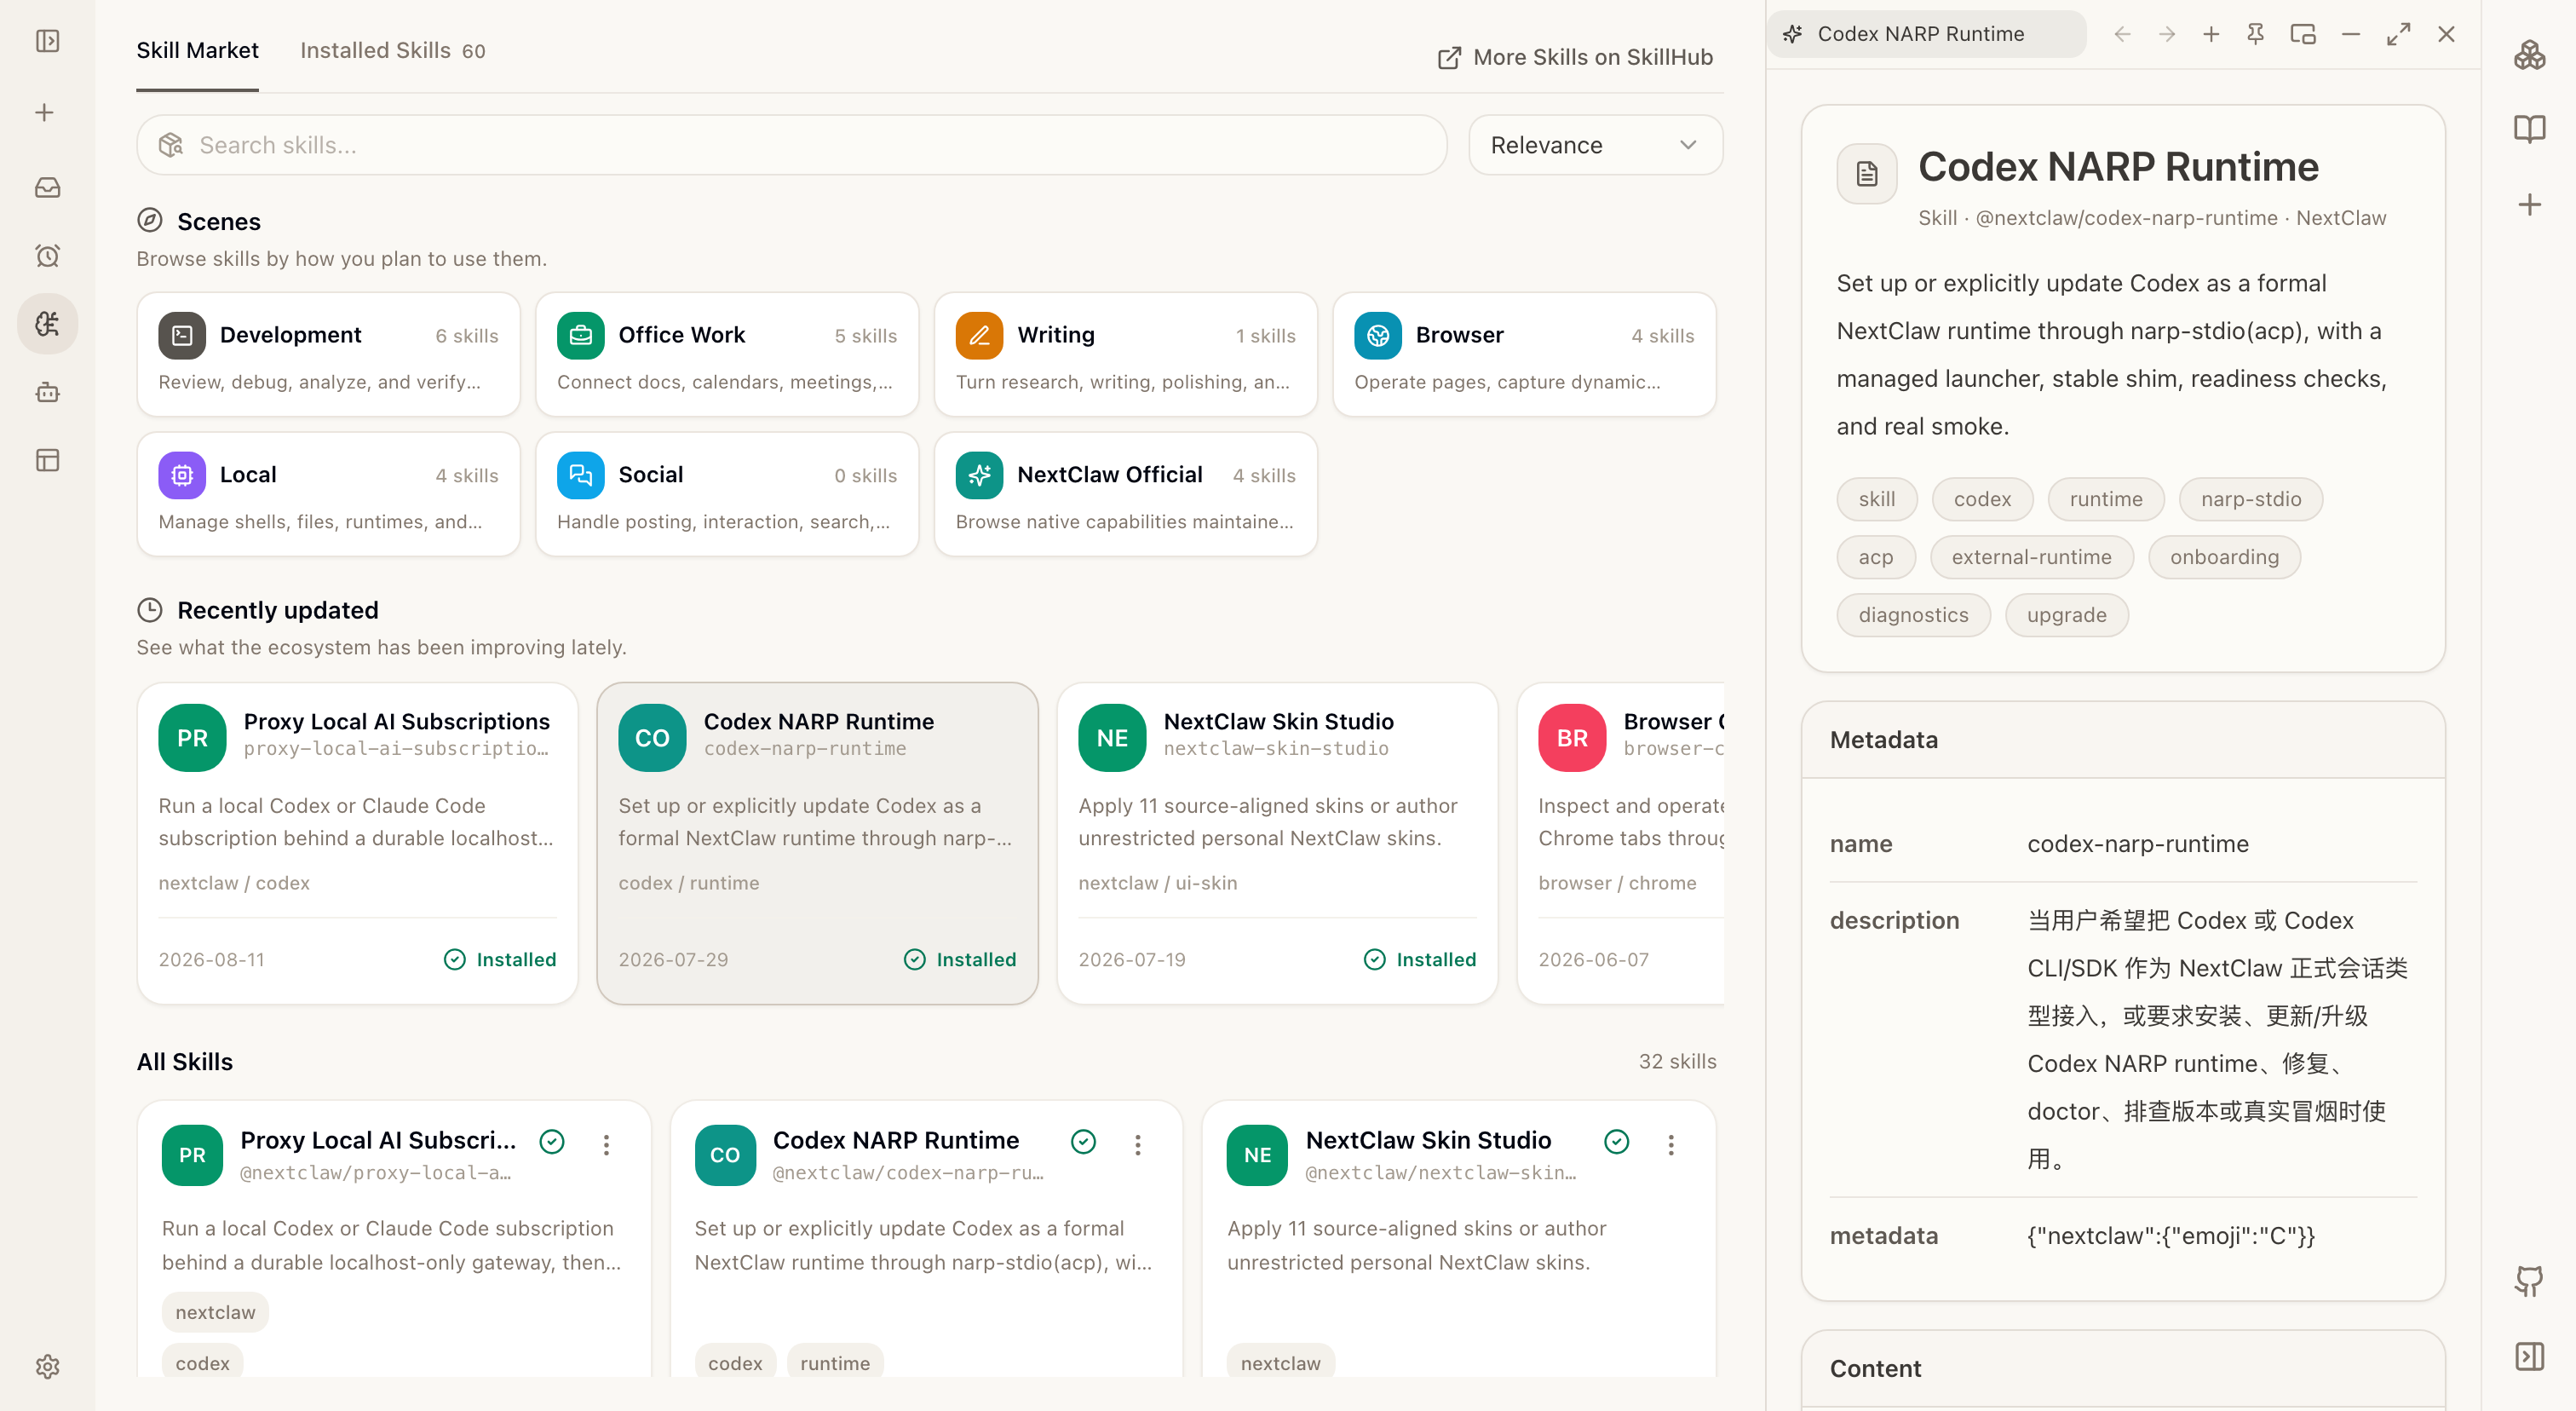Screen dimensions: 2576x1411
Task: Switch to Skill Market tab
Action: (x=197, y=50)
